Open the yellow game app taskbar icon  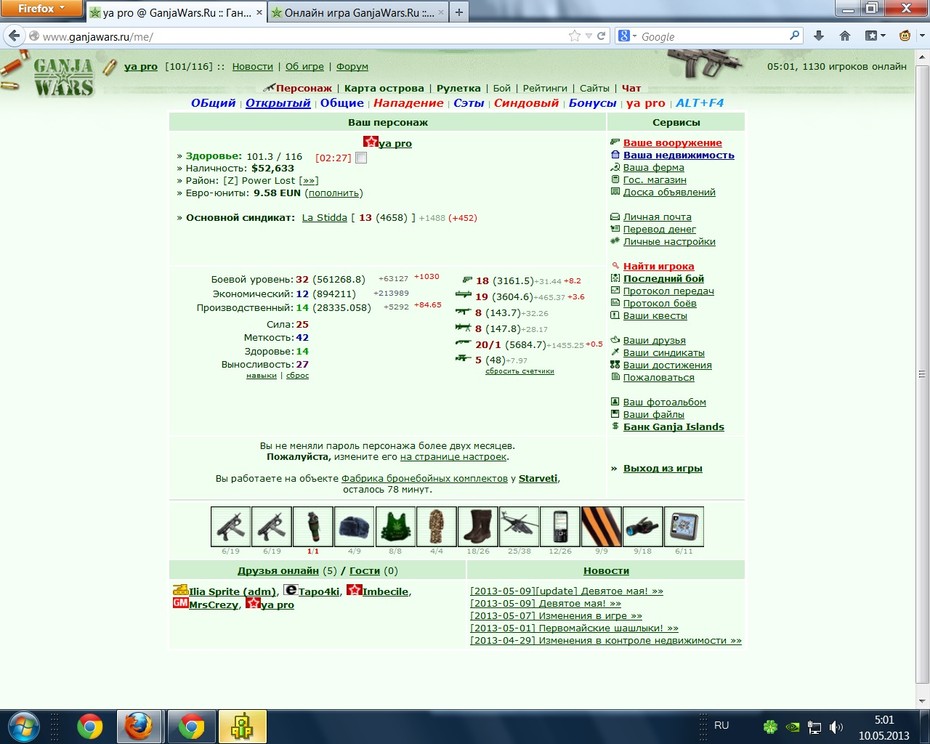coord(242,726)
